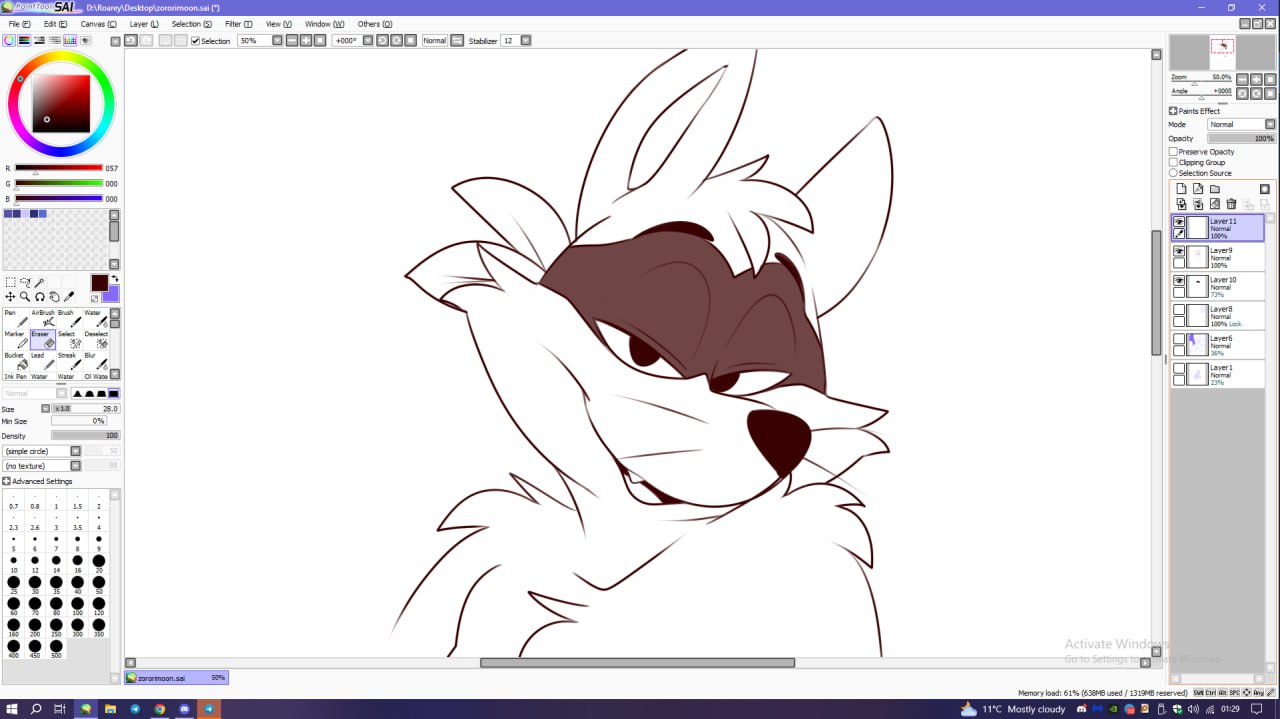Viewport: 1280px width, 719px height.
Task: Hide Layer9 using its eye icon
Action: (x=1179, y=251)
